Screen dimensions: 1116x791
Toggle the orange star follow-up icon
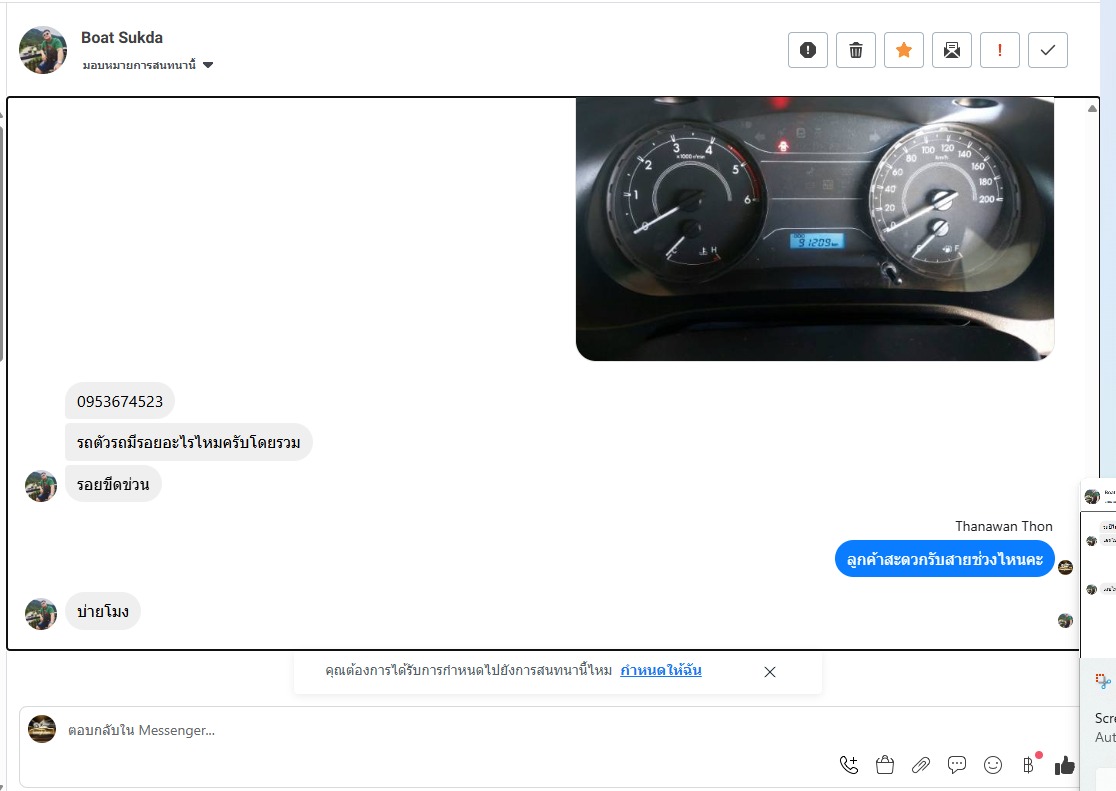[x=904, y=50]
